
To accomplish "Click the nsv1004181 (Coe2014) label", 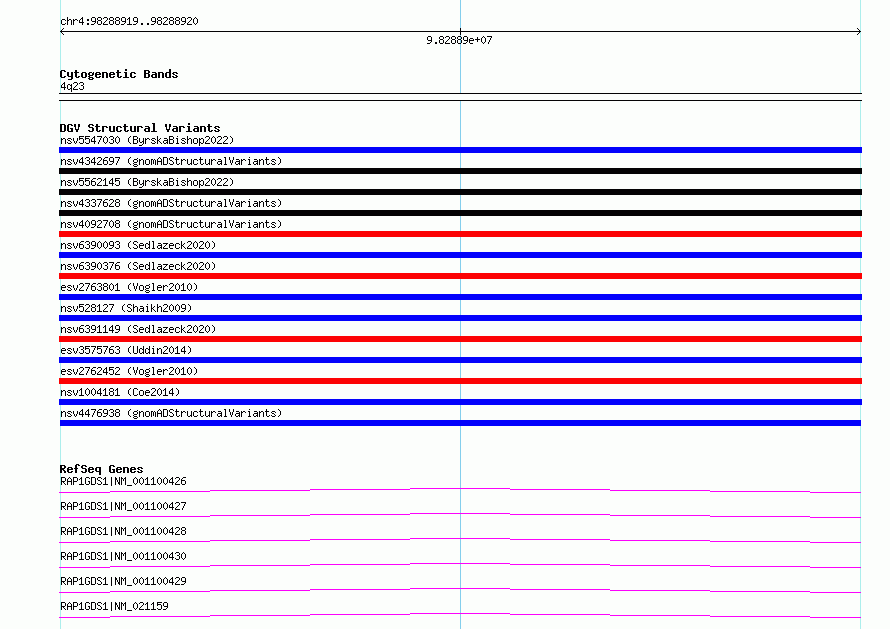I will [120, 392].
